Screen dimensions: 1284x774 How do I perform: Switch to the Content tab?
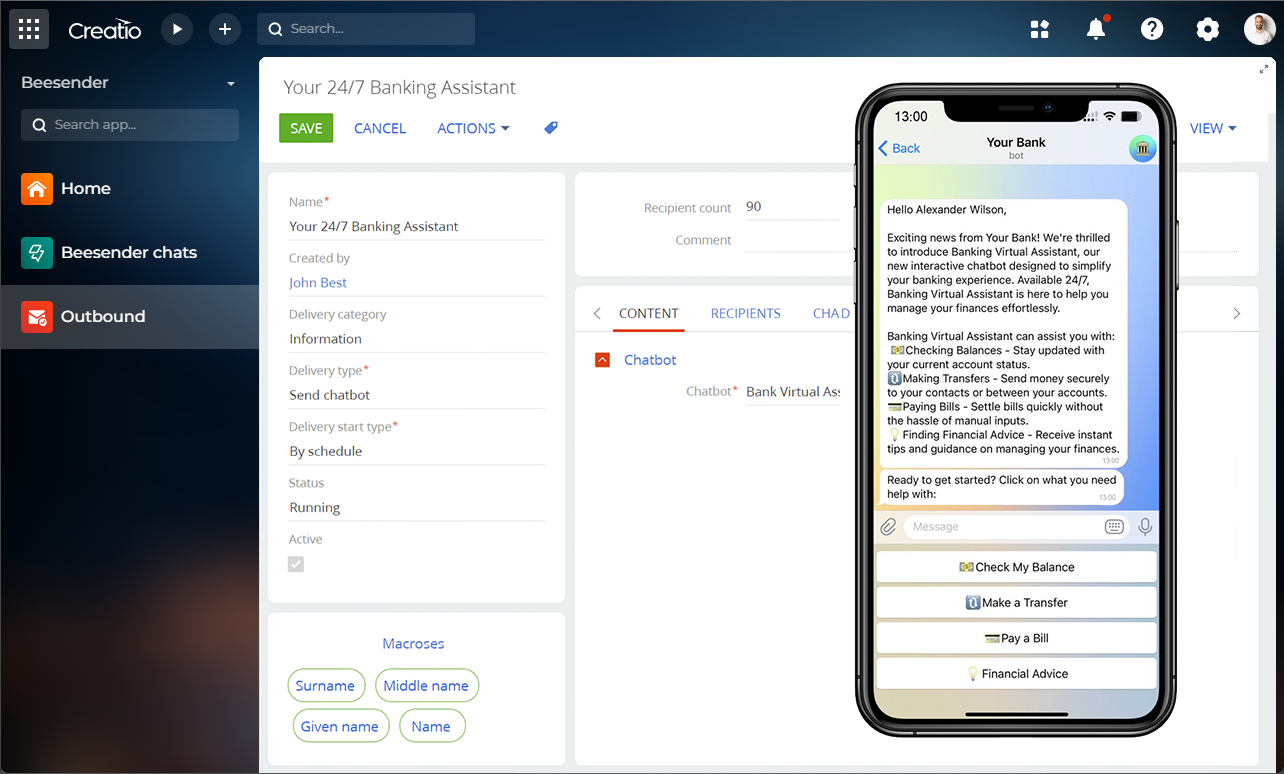[x=649, y=313]
